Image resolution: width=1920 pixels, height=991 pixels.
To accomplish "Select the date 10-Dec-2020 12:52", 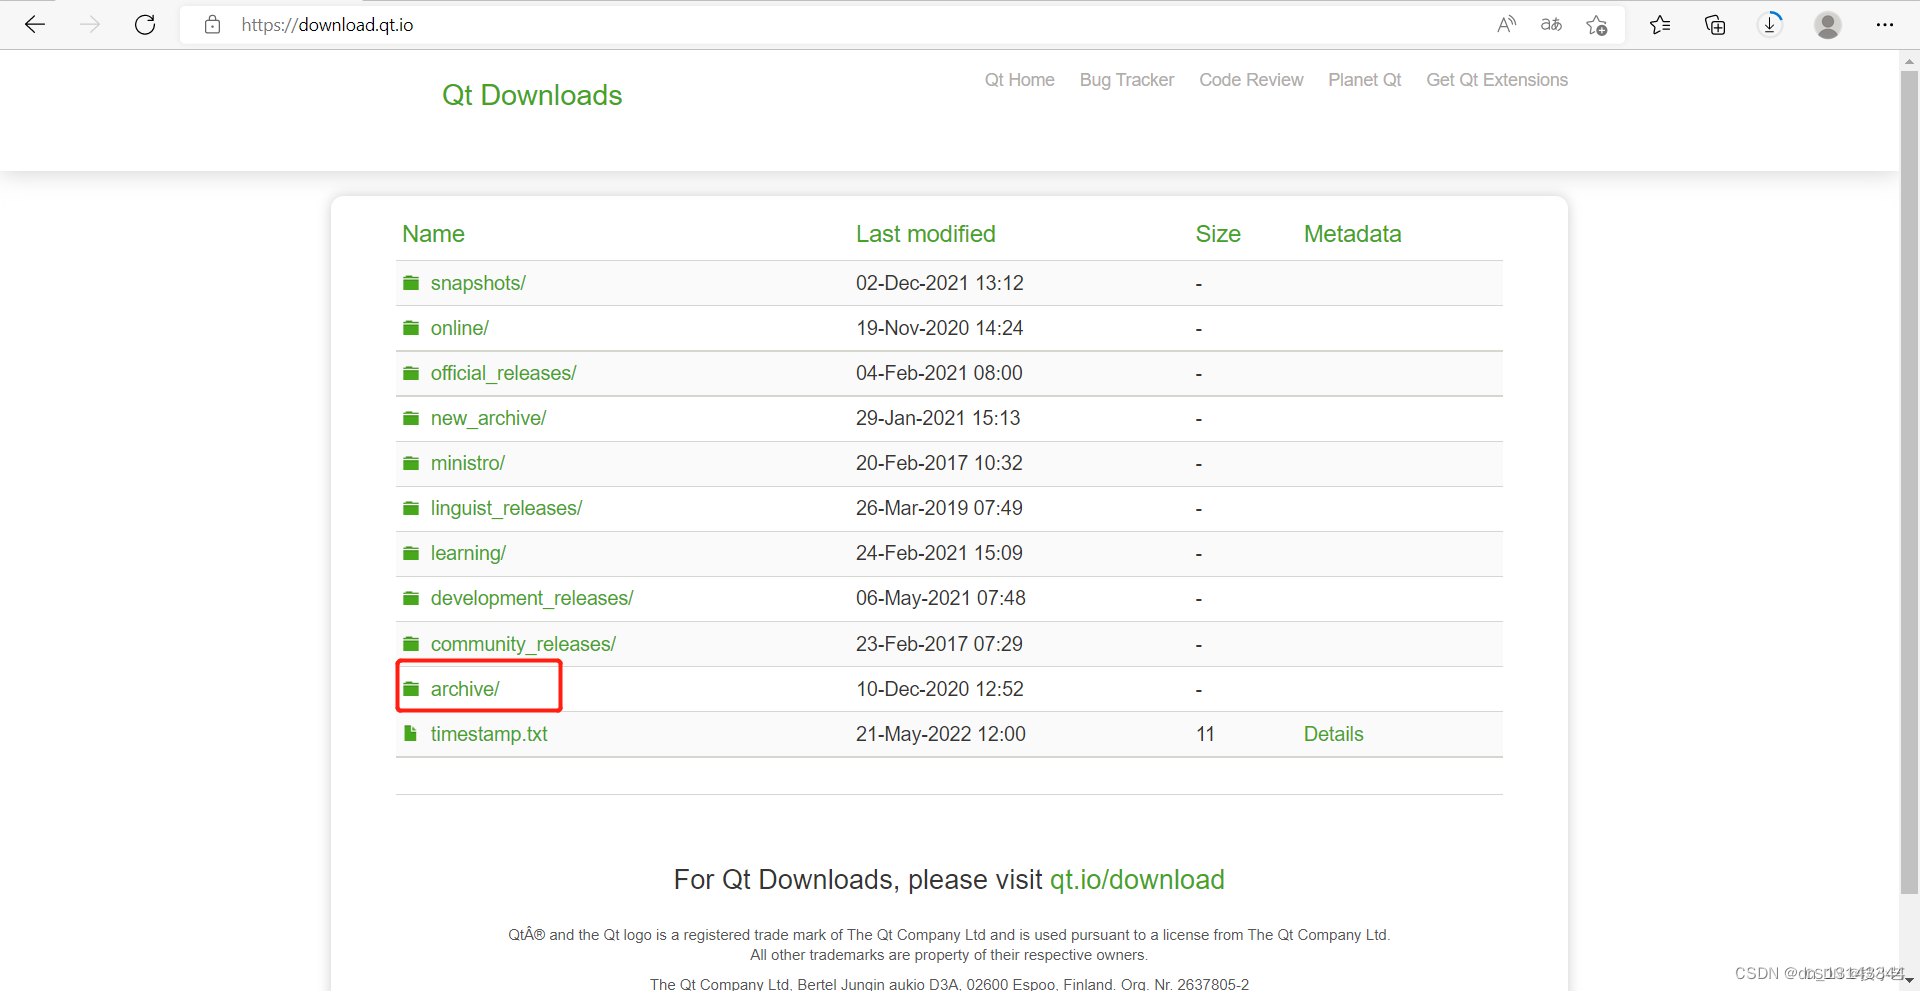I will [940, 689].
